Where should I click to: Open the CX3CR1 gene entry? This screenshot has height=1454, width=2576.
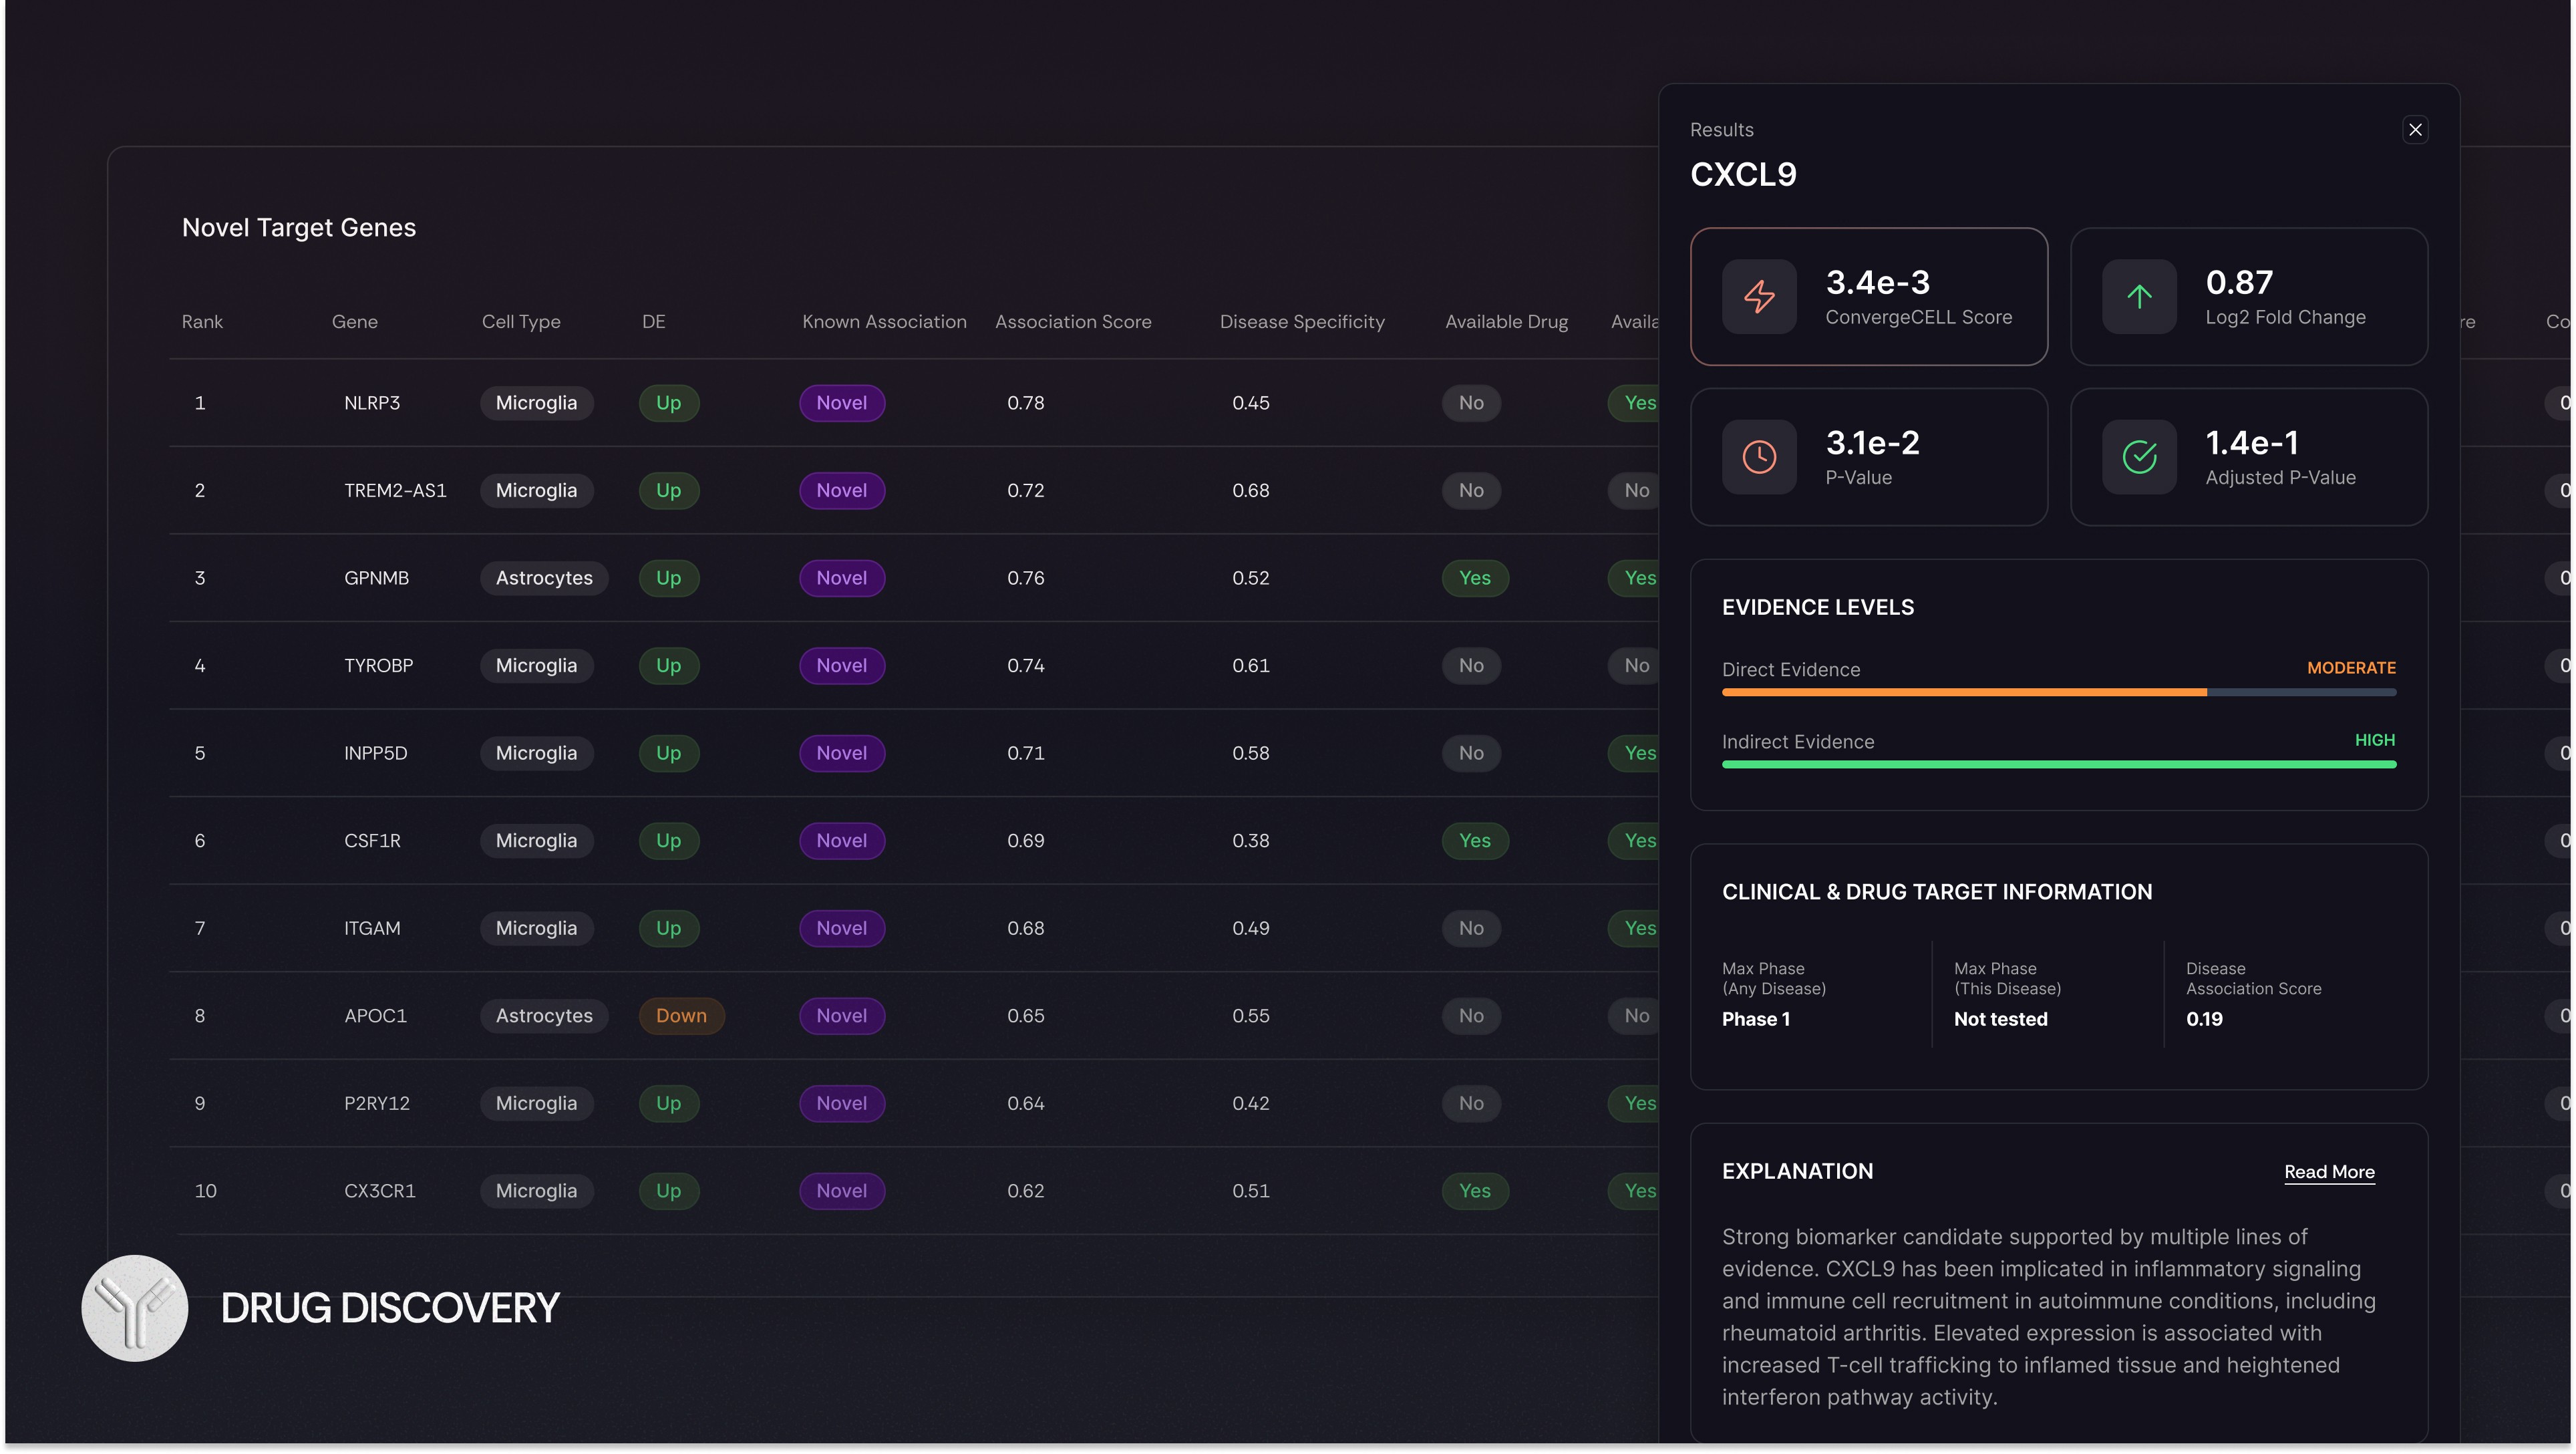[379, 1191]
